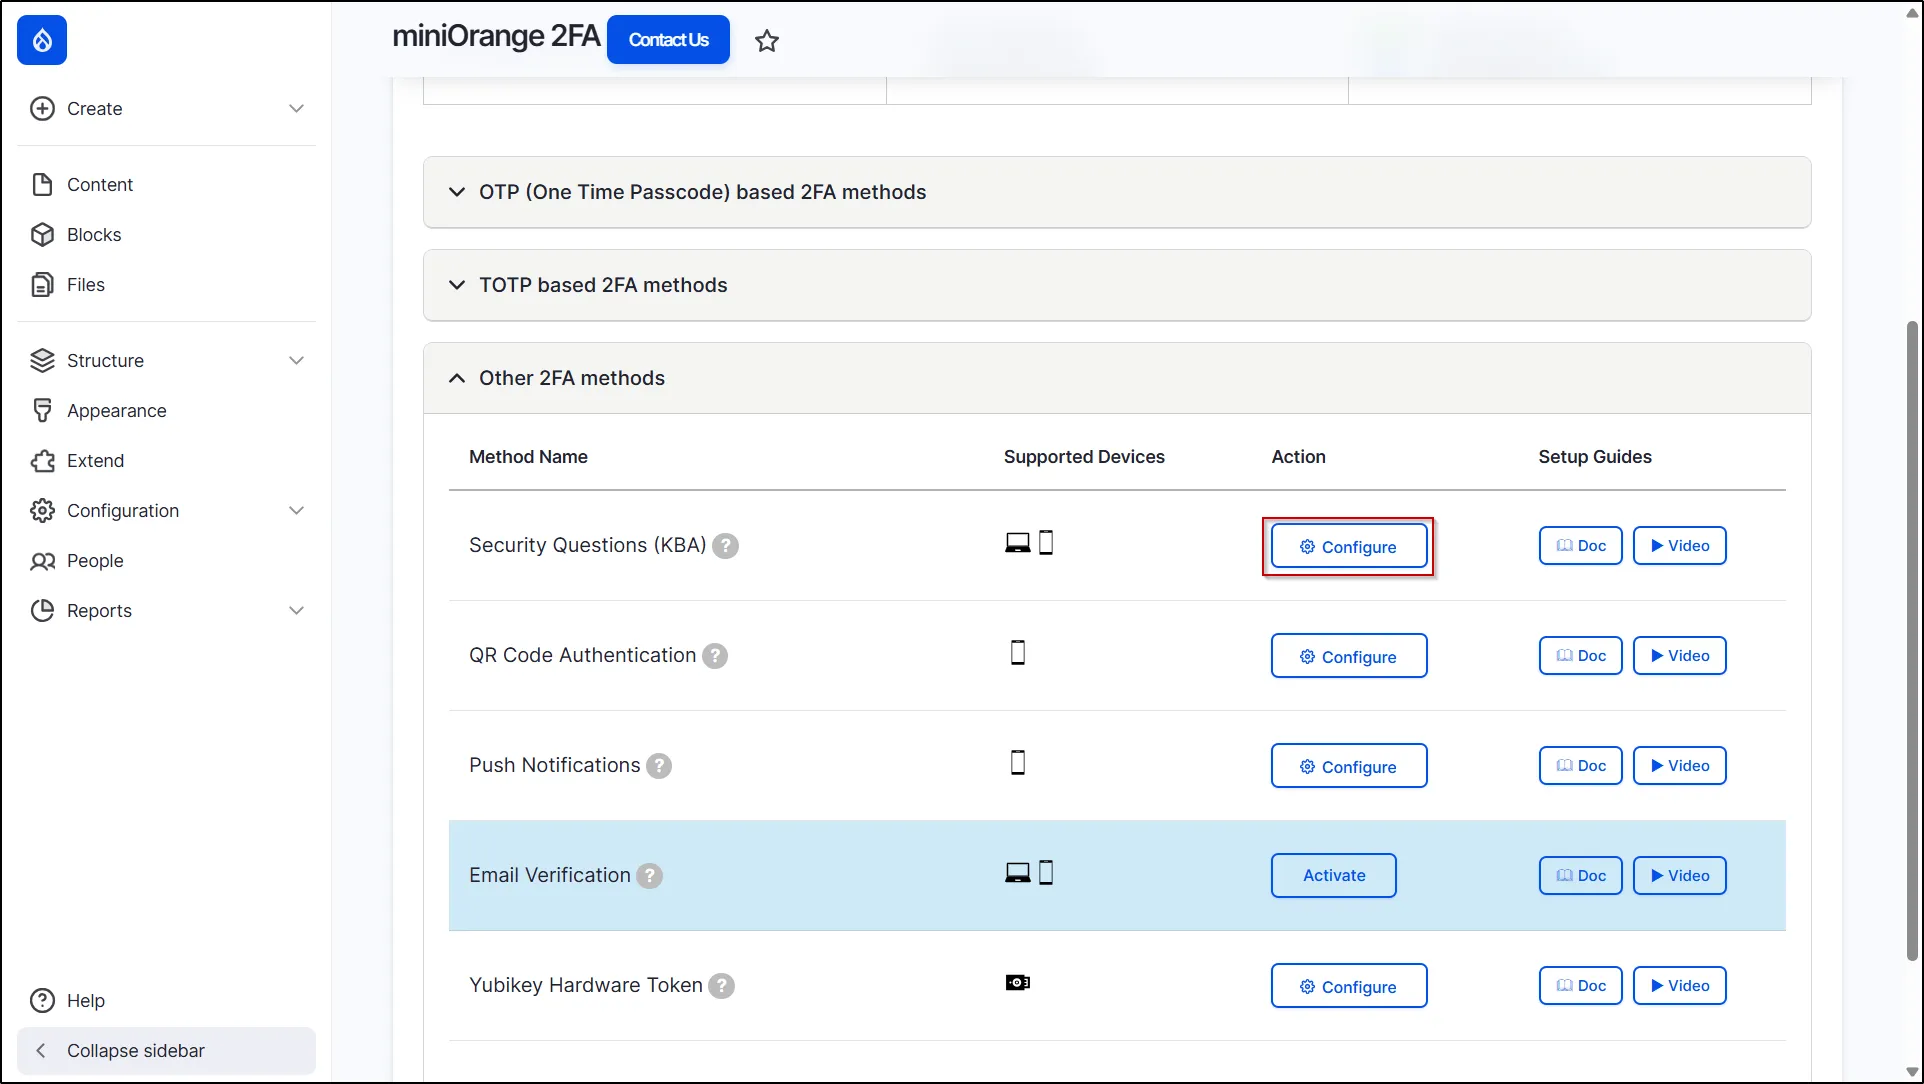The width and height of the screenshot is (1924, 1084).
Task: Expand OTP based 2FA methods section
Action: (x=1117, y=192)
